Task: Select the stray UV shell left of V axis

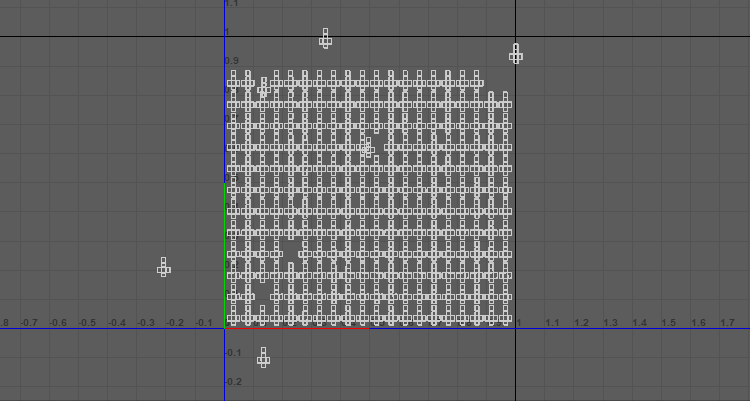Action: point(163,267)
